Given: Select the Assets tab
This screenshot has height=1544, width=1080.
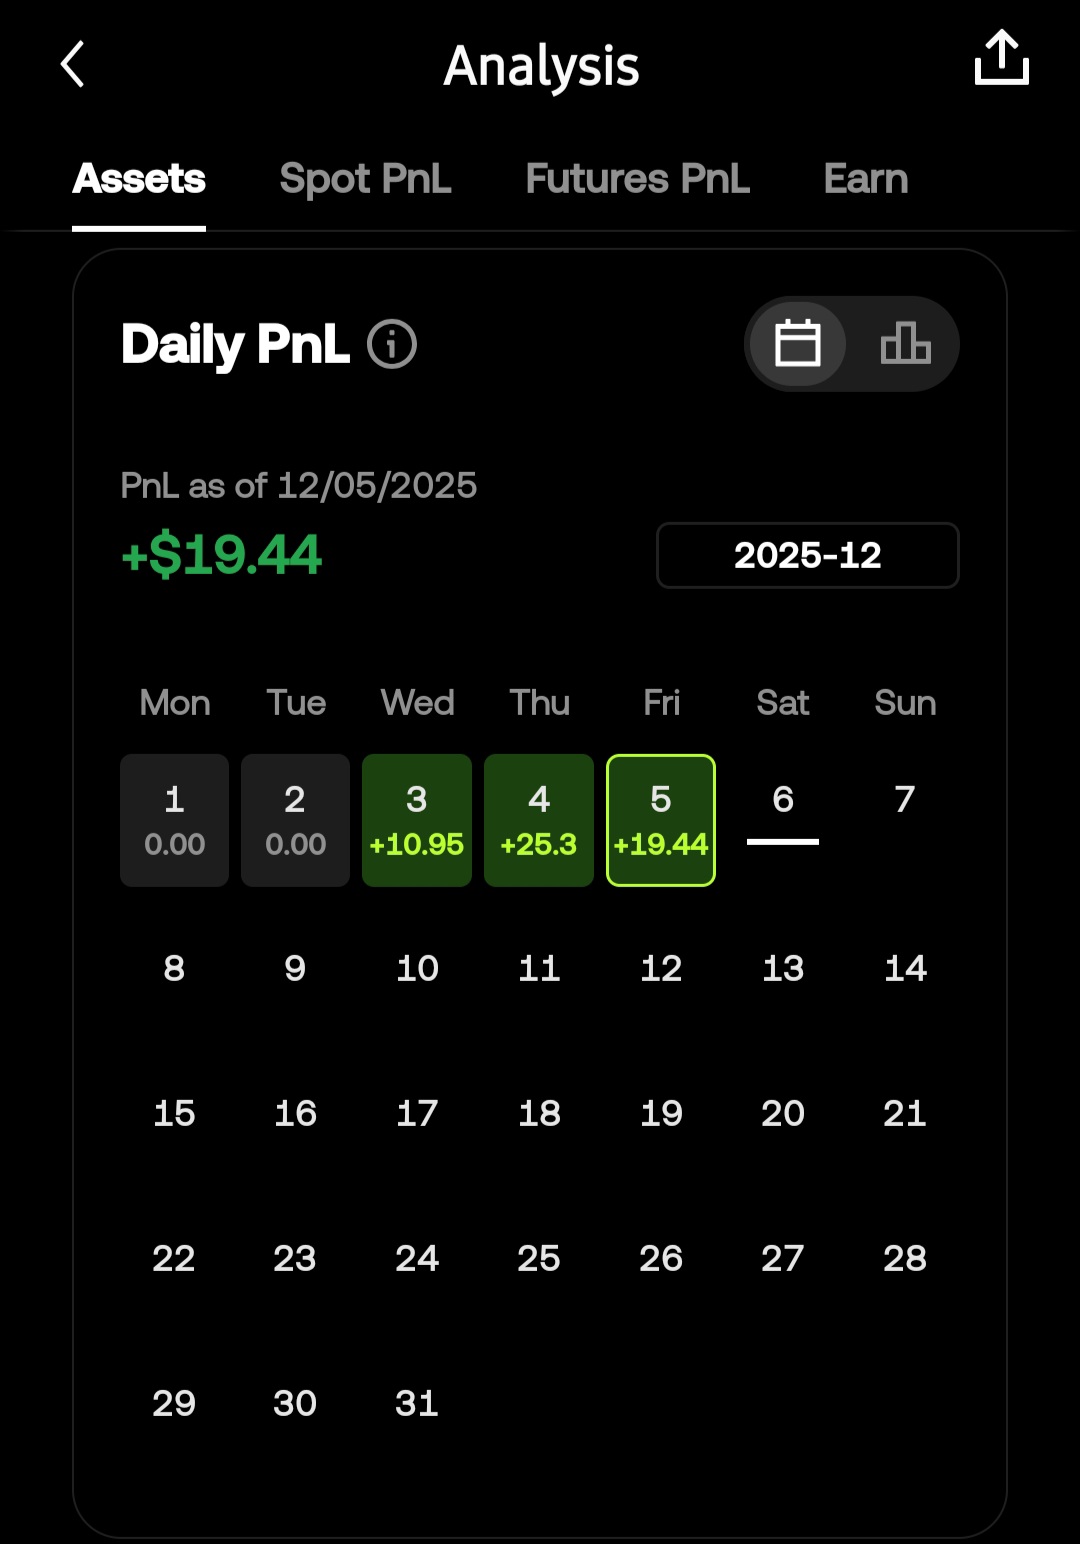Looking at the screenshot, I should tap(139, 179).
